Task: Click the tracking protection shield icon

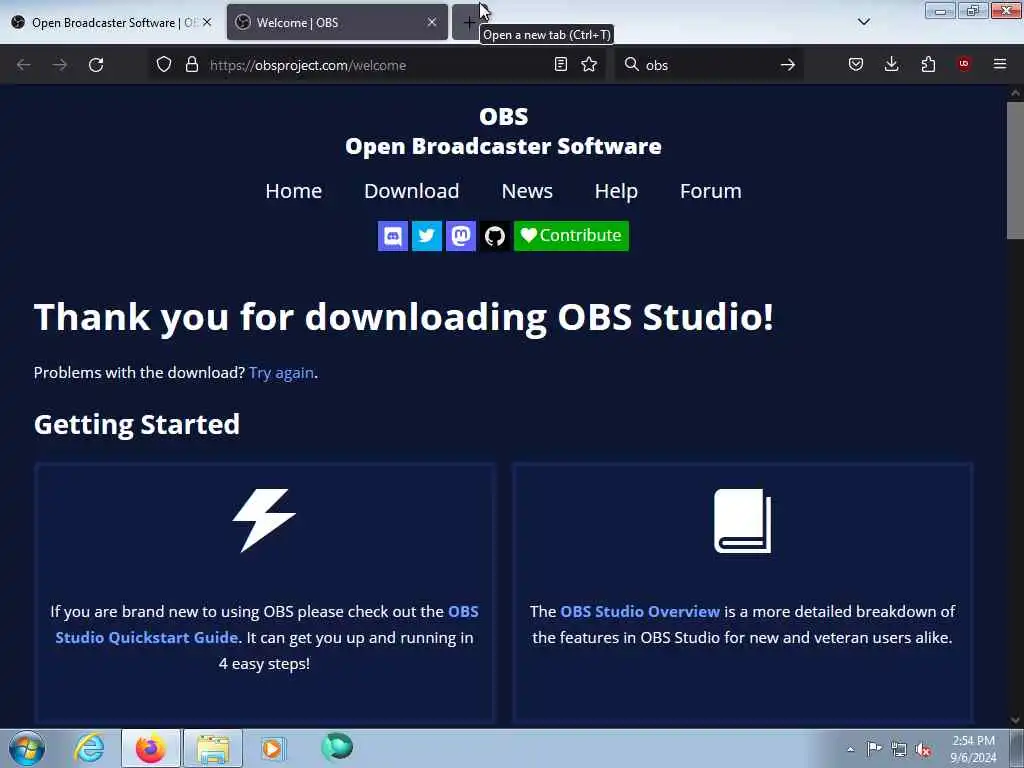Action: (164, 64)
